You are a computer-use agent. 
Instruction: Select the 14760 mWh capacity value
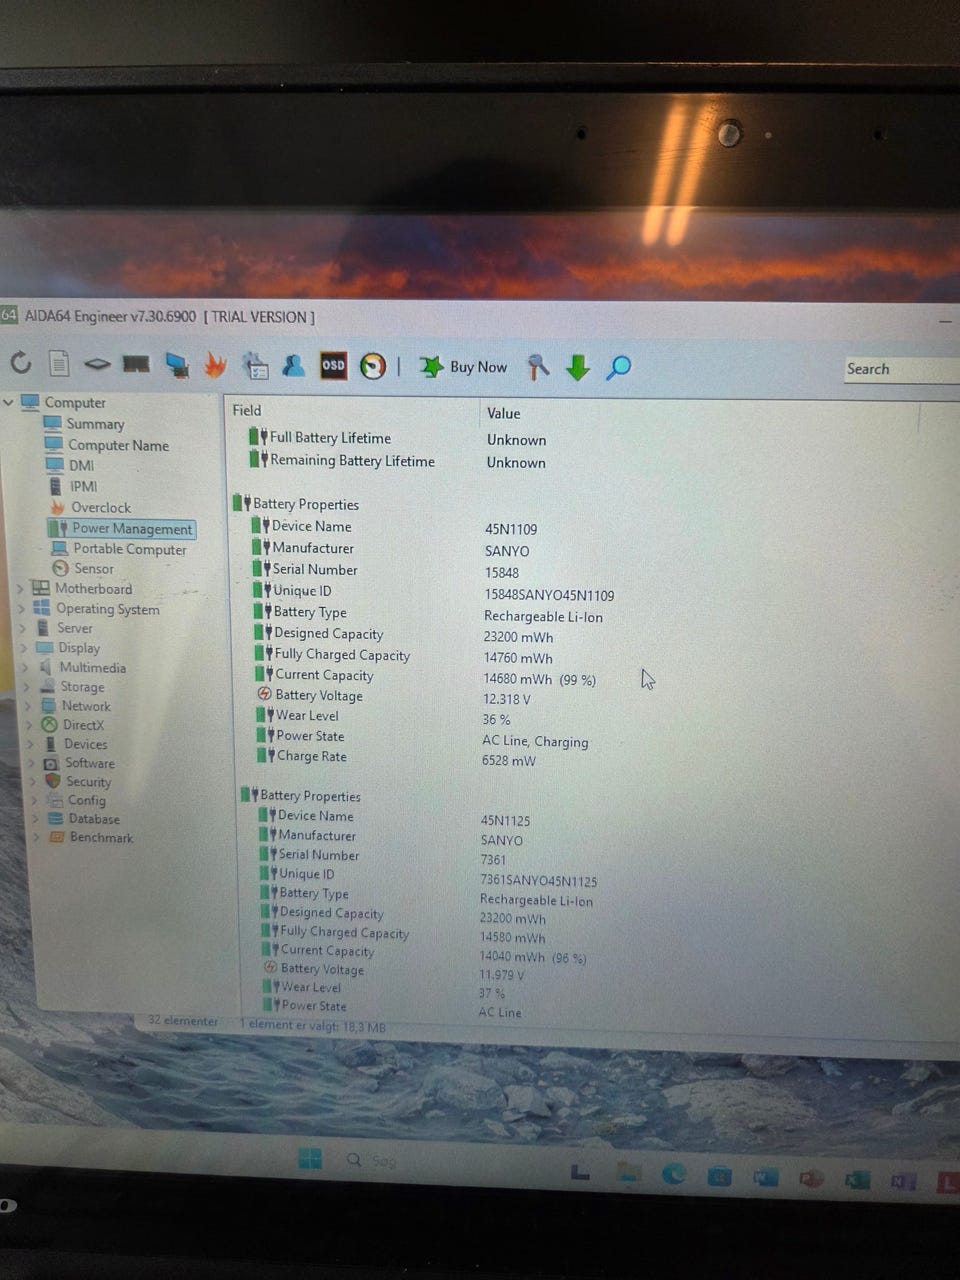[x=518, y=658]
